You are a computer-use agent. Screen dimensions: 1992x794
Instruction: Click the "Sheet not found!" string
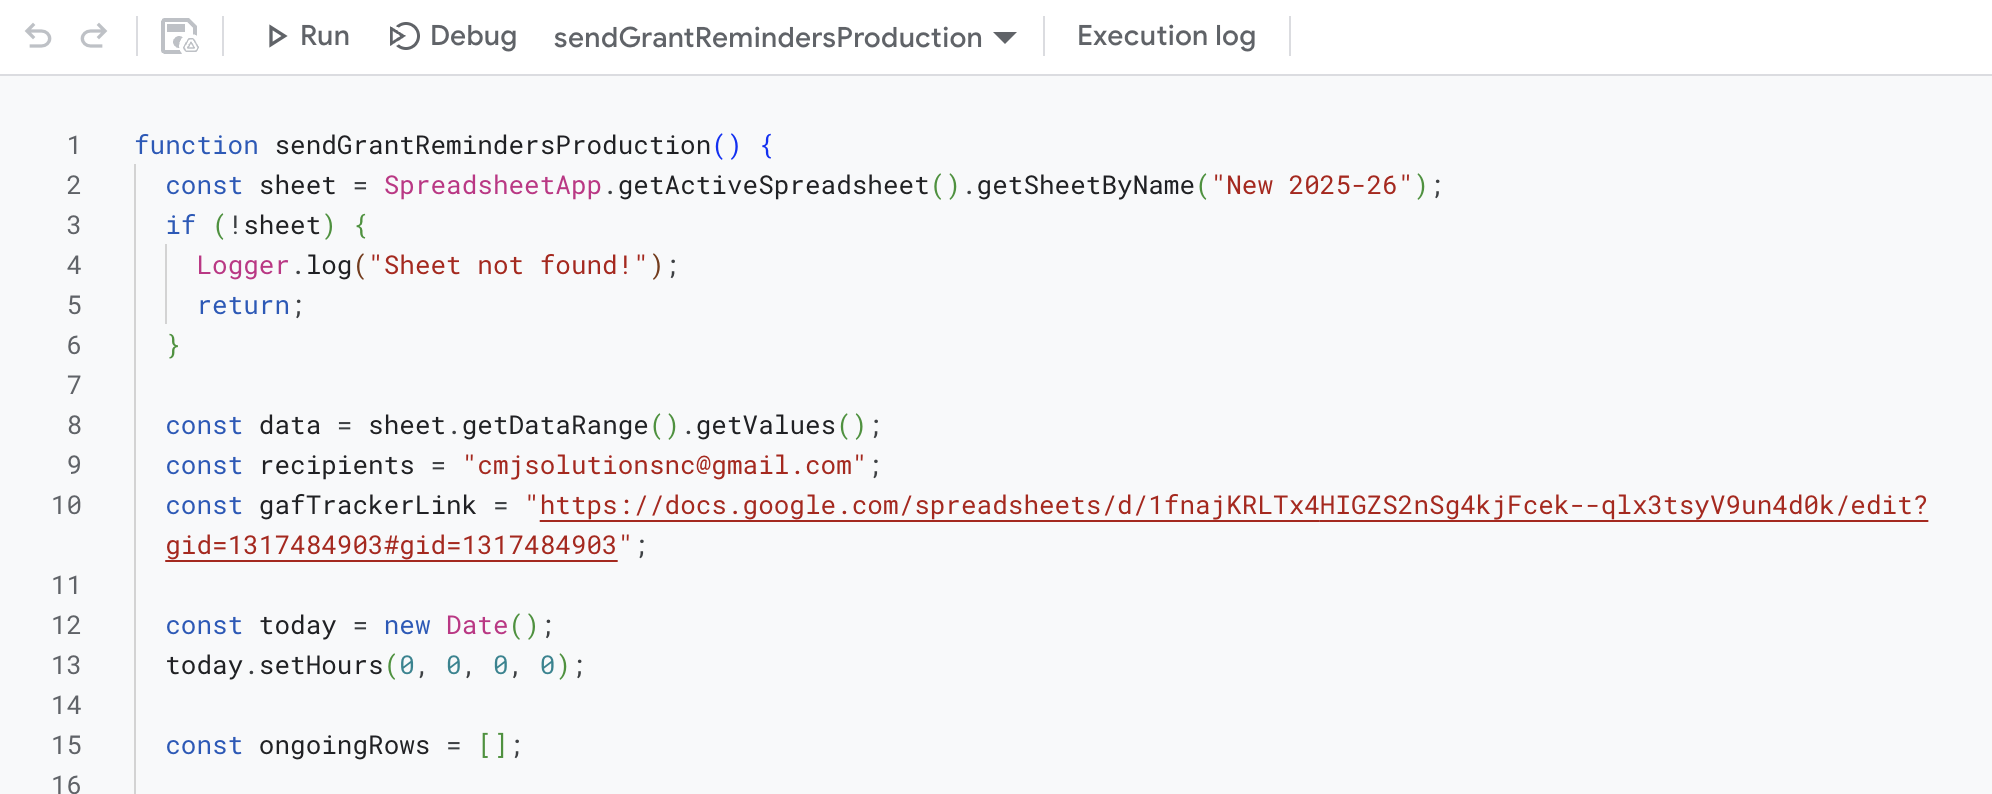point(508,266)
